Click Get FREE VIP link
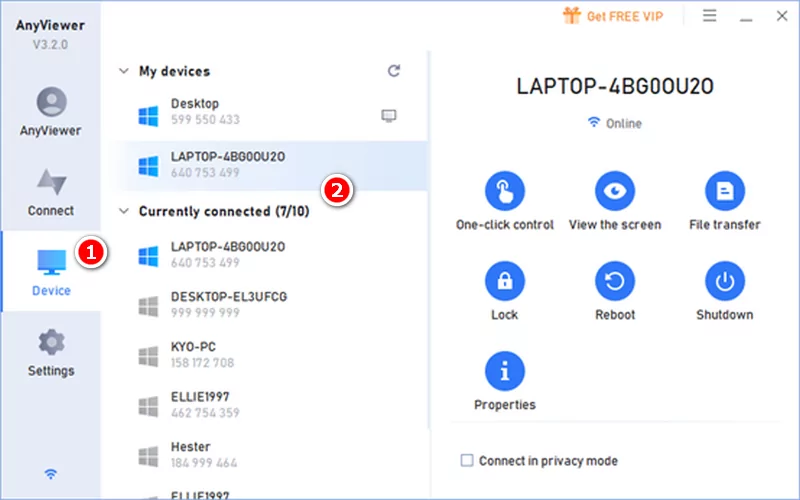The width and height of the screenshot is (800, 500). tap(625, 16)
